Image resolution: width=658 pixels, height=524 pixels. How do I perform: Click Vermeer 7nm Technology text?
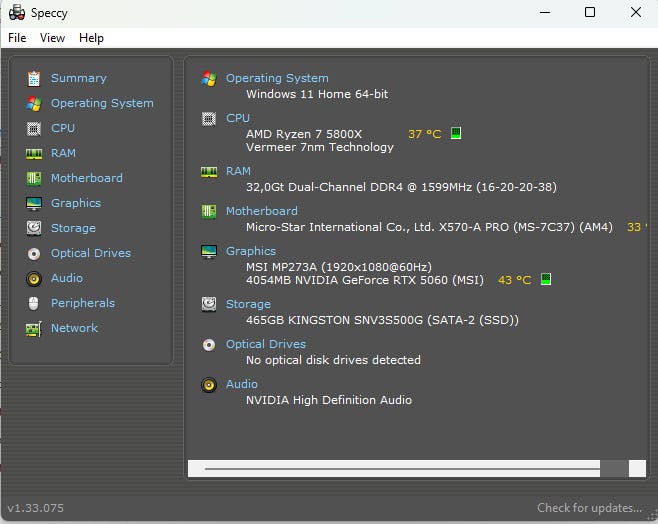(x=320, y=147)
